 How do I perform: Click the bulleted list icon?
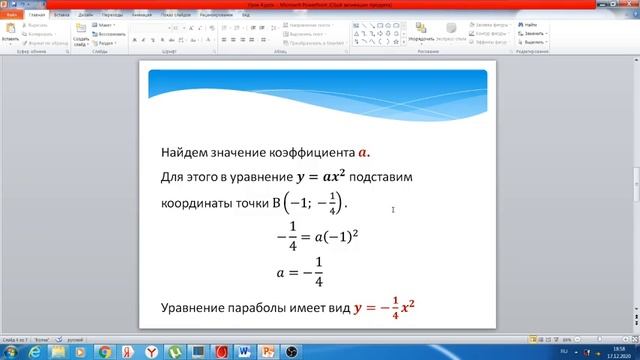point(225,28)
